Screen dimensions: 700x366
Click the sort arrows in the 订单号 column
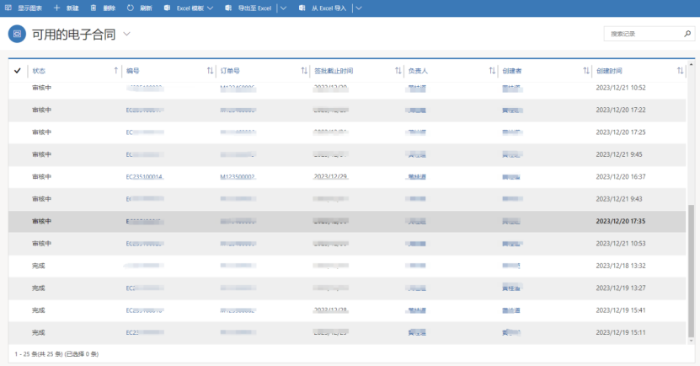(304, 71)
